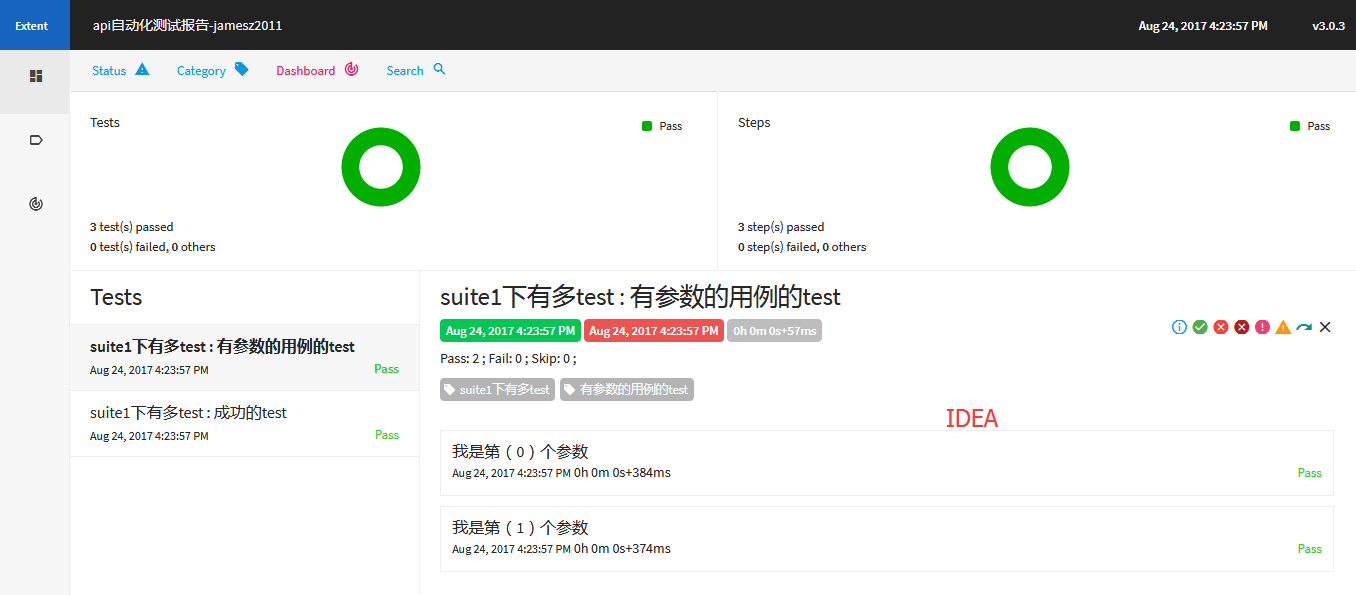Clear step filters with X icon
1356x595 pixels.
pyautogui.click(x=1325, y=327)
